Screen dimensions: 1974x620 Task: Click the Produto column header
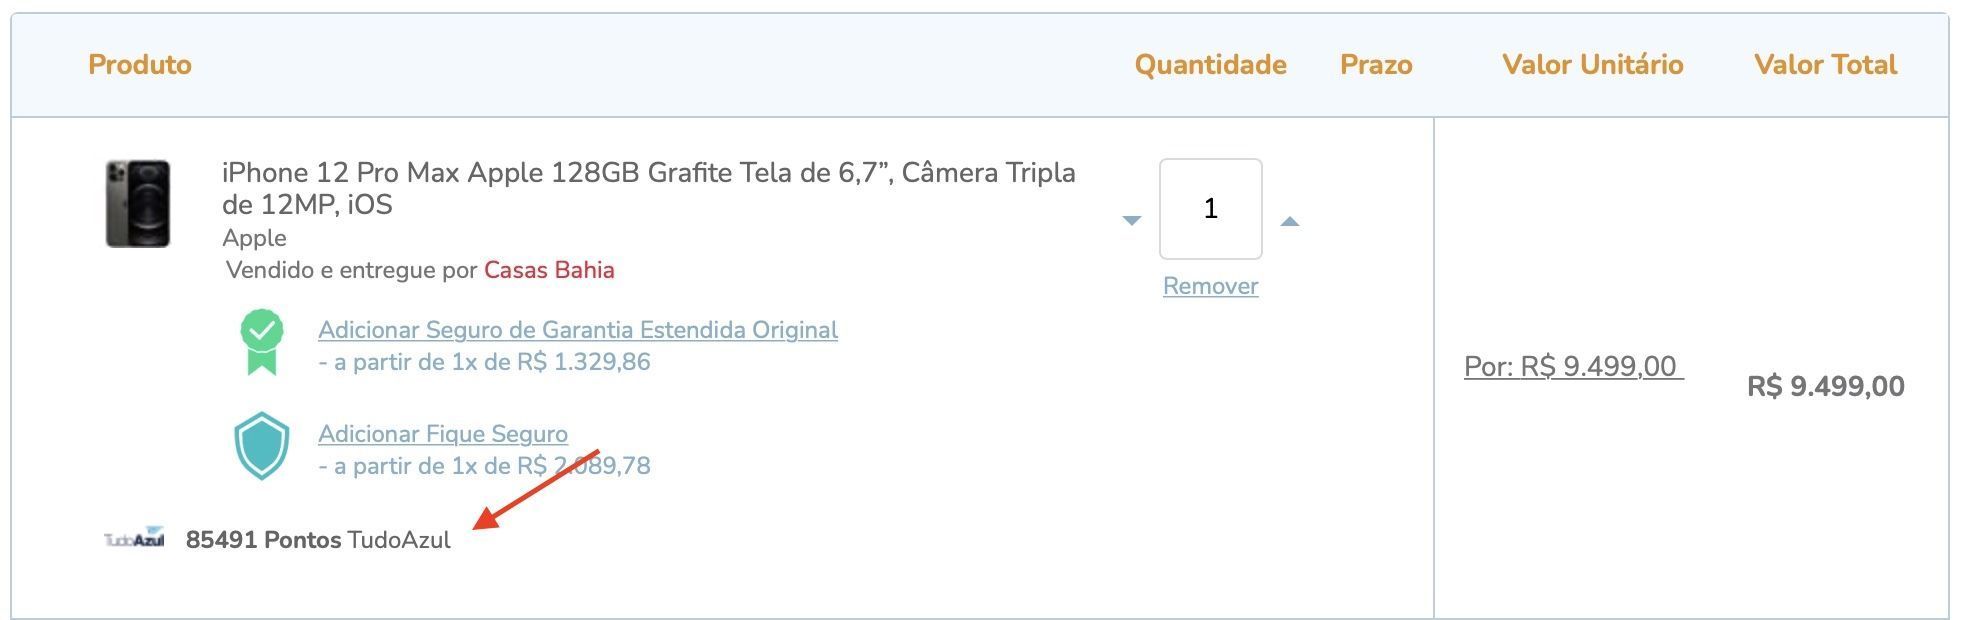click(x=140, y=65)
